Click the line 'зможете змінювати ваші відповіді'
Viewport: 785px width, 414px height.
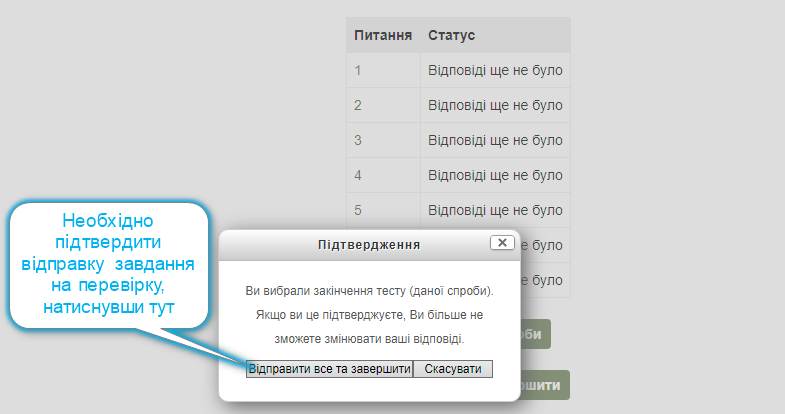tap(369, 339)
